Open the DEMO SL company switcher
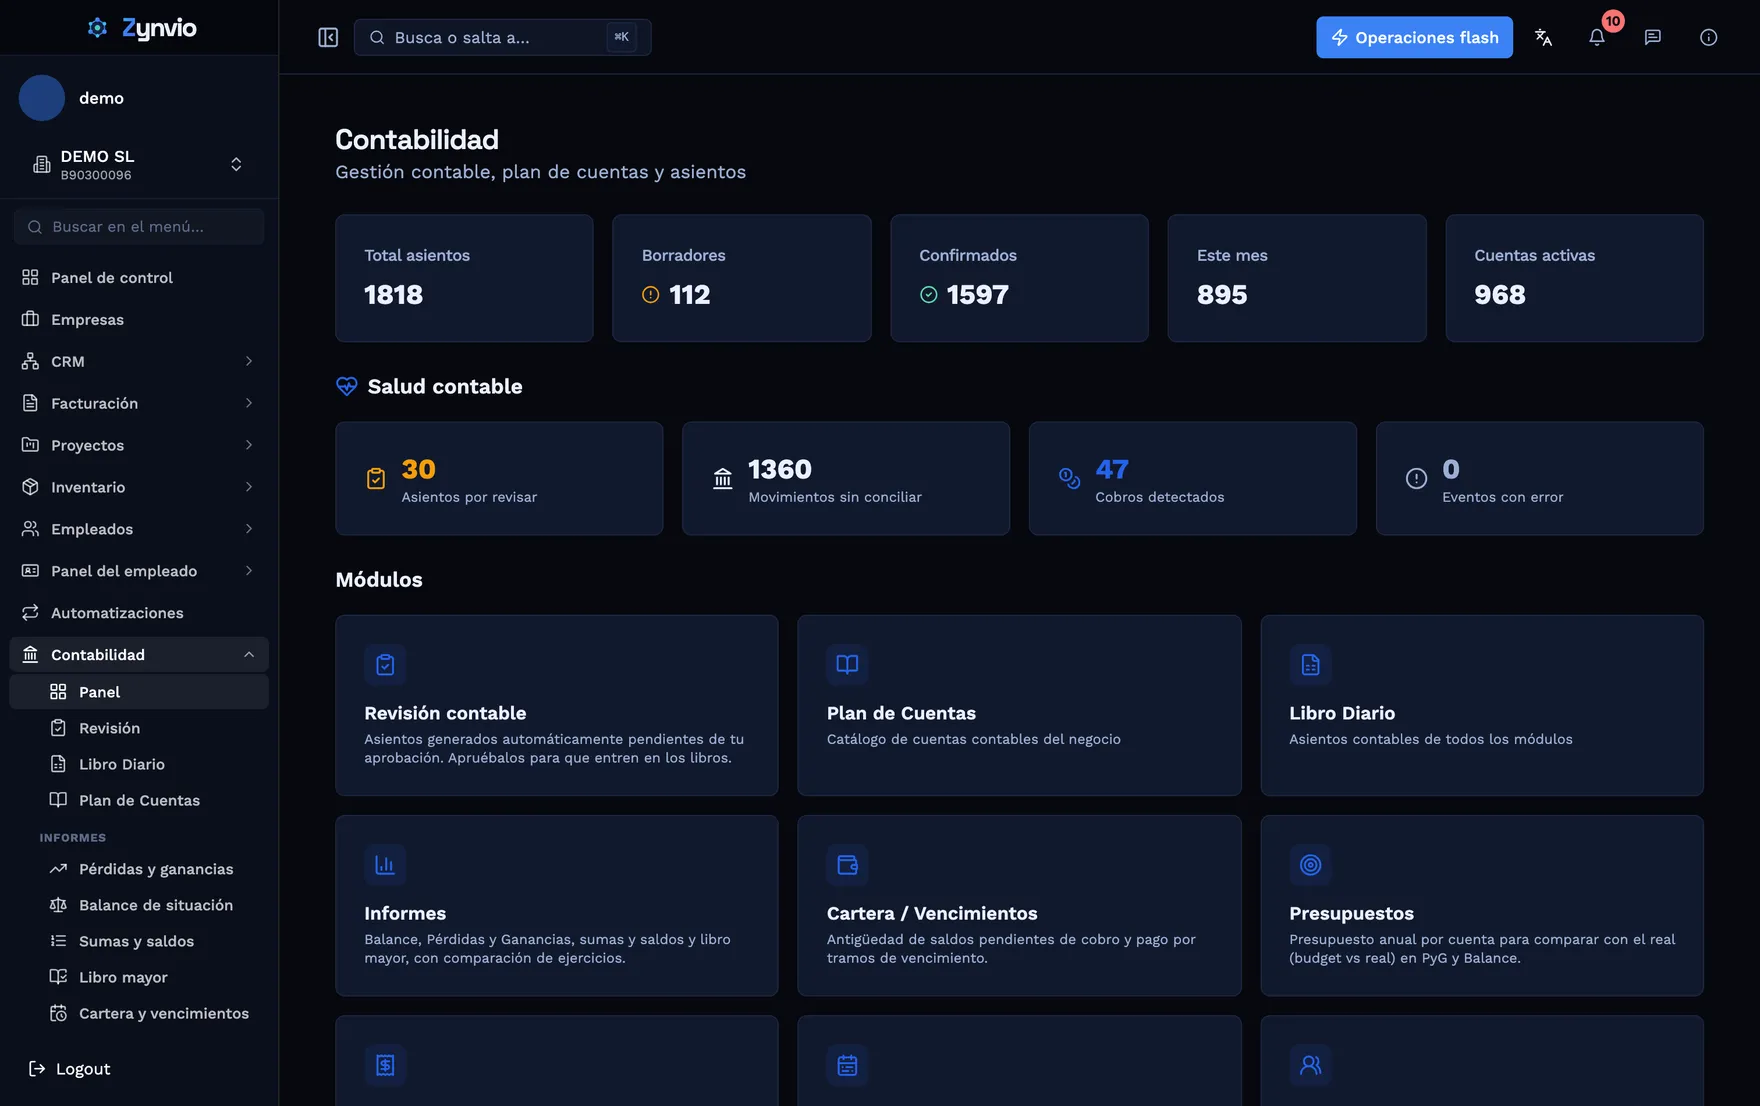The image size is (1760, 1106). click(x=139, y=164)
